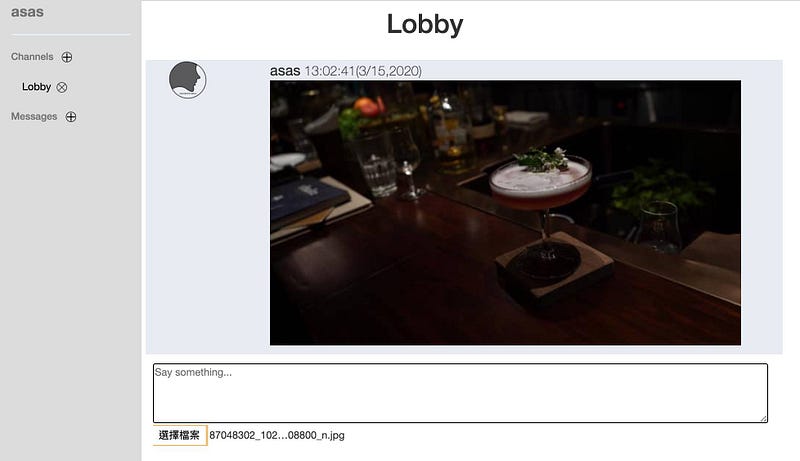Screen dimensions: 800x461
Task: Select the Channels section label
Action: pyautogui.click(x=32, y=57)
